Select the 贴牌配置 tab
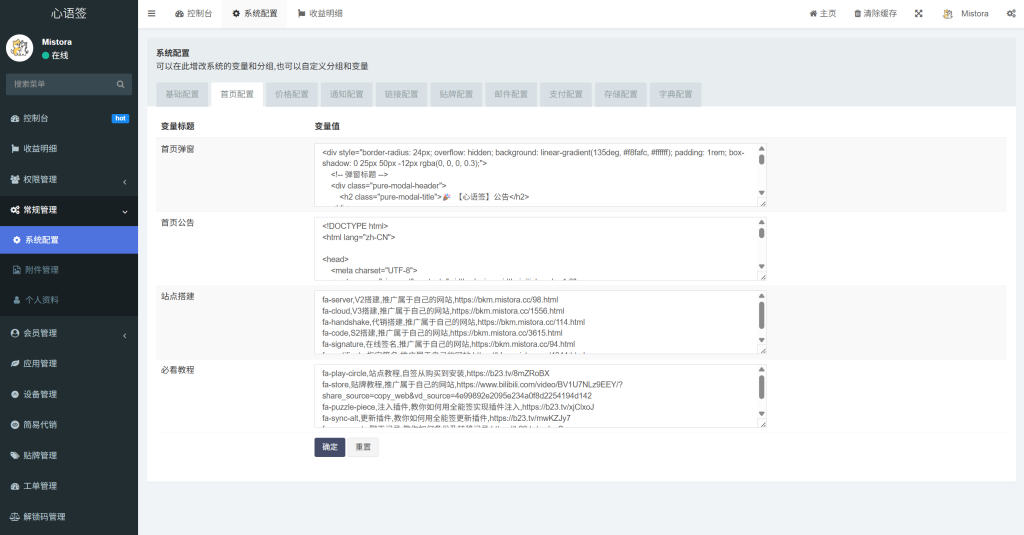Image resolution: width=1024 pixels, height=535 pixels. (x=456, y=94)
